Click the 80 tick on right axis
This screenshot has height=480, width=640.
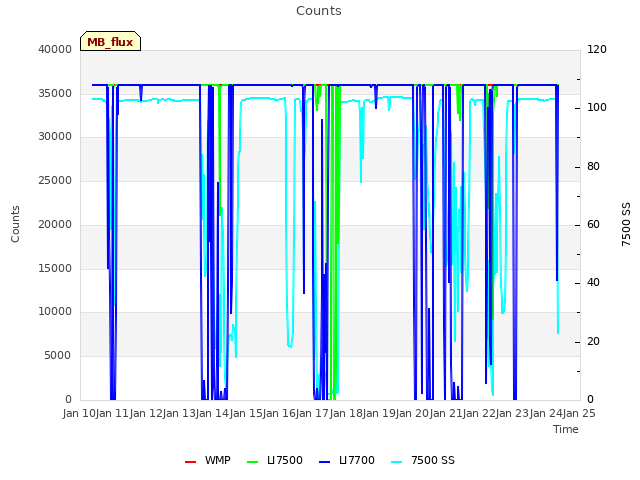click(x=593, y=167)
